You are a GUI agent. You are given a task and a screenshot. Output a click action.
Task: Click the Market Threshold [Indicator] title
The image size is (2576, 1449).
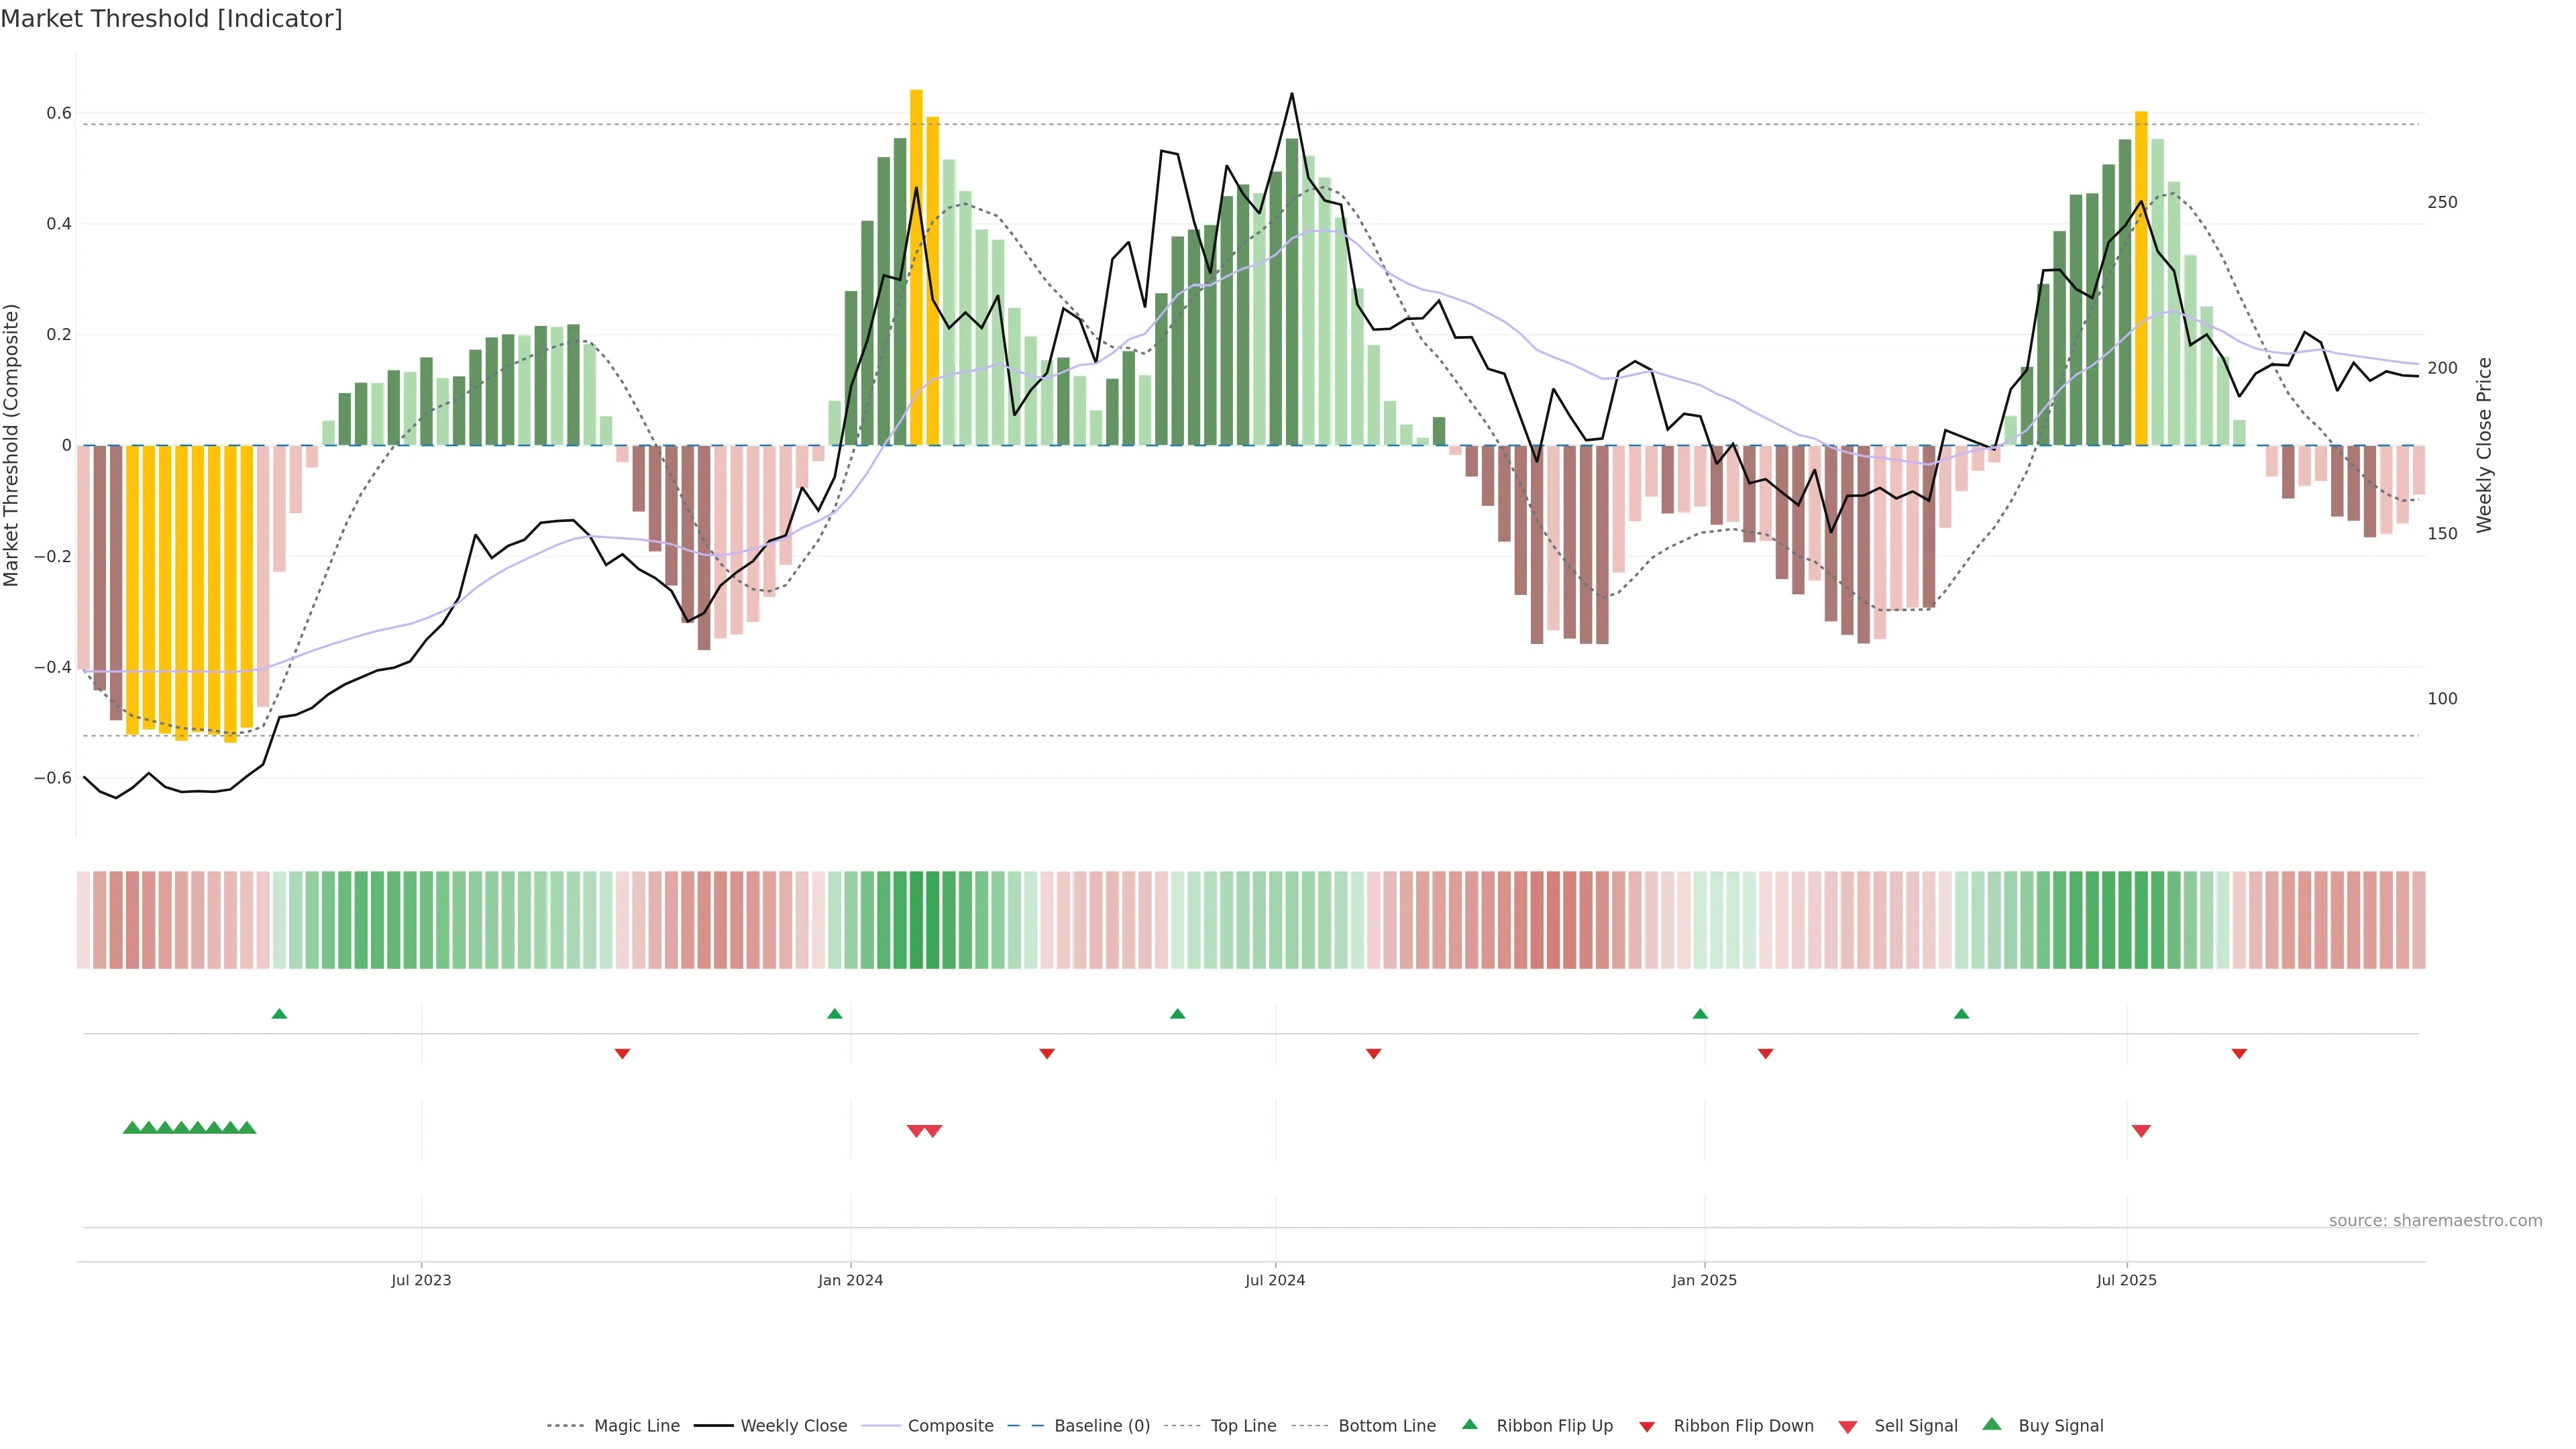pos(171,19)
